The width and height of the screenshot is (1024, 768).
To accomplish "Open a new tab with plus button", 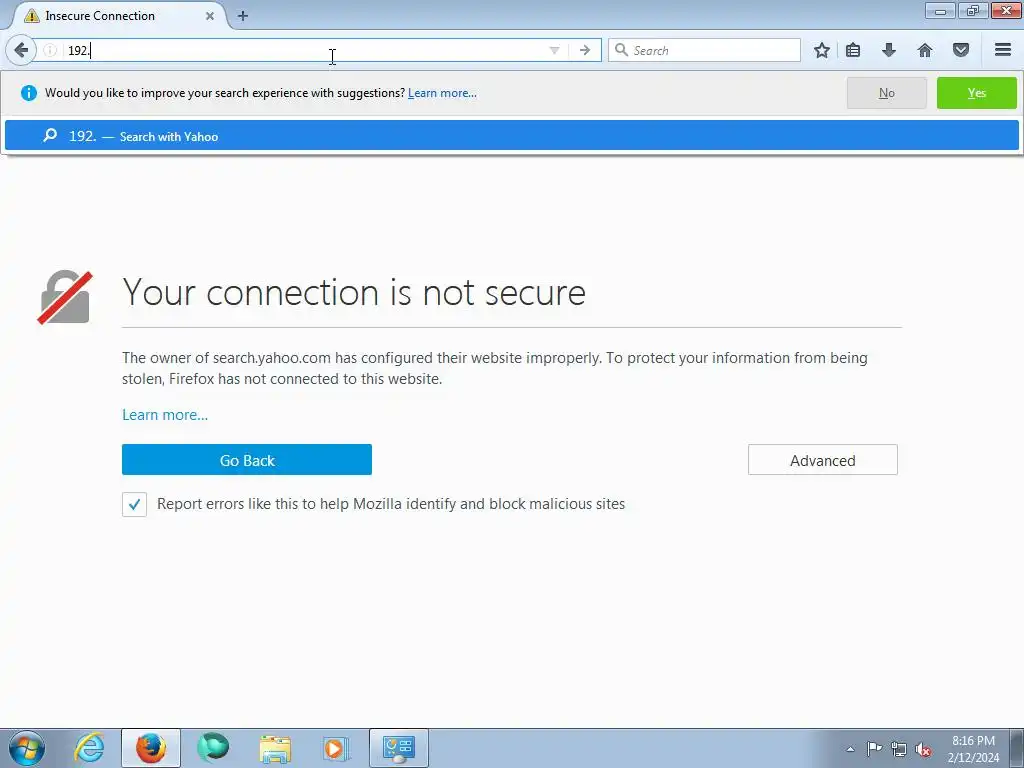I will coord(242,16).
